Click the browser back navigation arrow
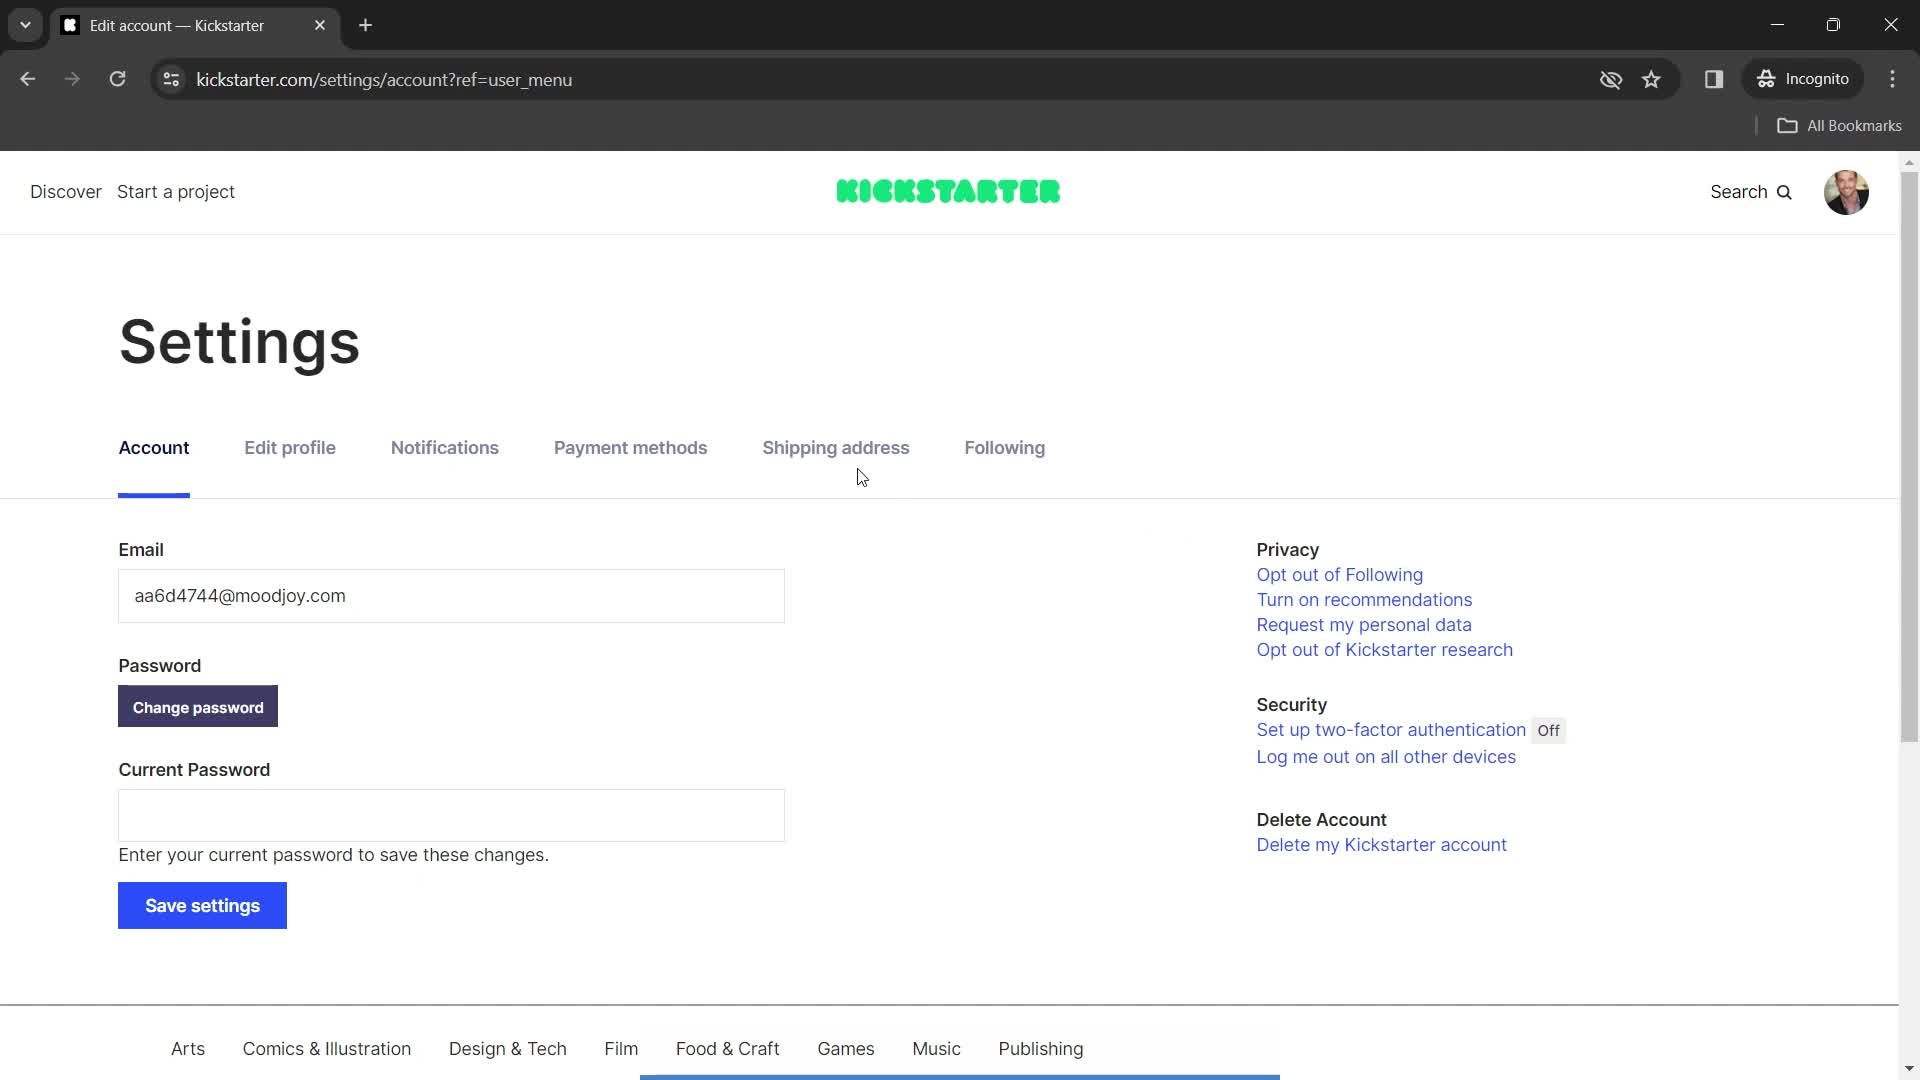This screenshot has width=1920, height=1080. (x=28, y=79)
